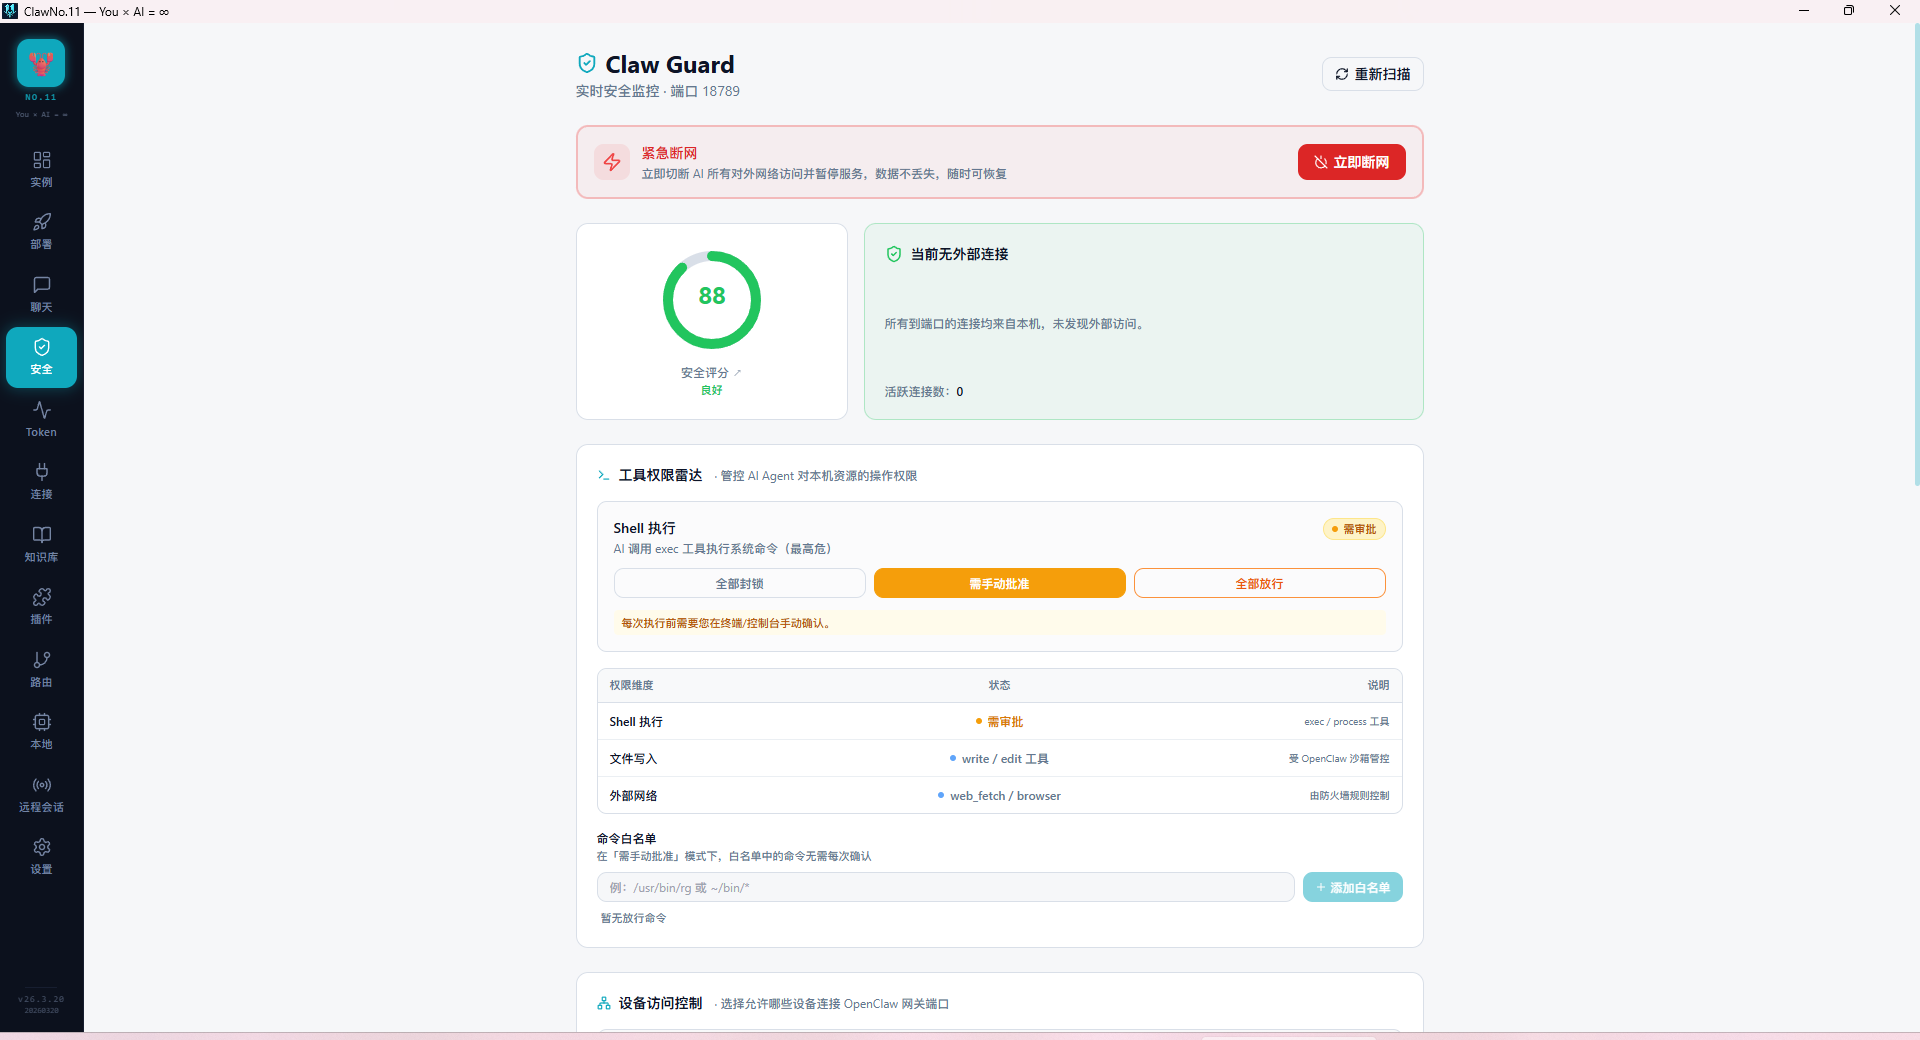Open the 路由 routing sidebar item
The image size is (1920, 1040).
pos(41,669)
